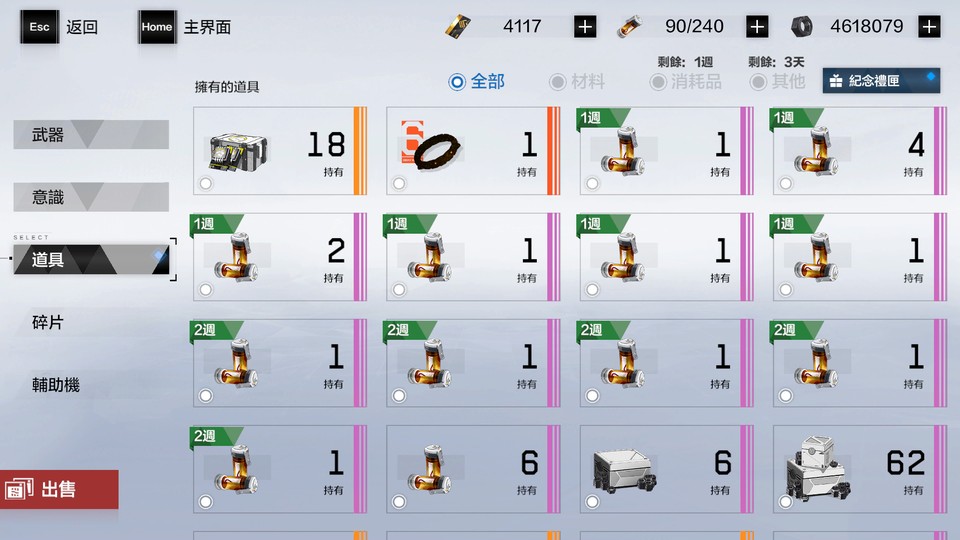Open the unlabelled serum item with 6 owned
The height and width of the screenshot is (540, 960).
[x=473, y=469]
